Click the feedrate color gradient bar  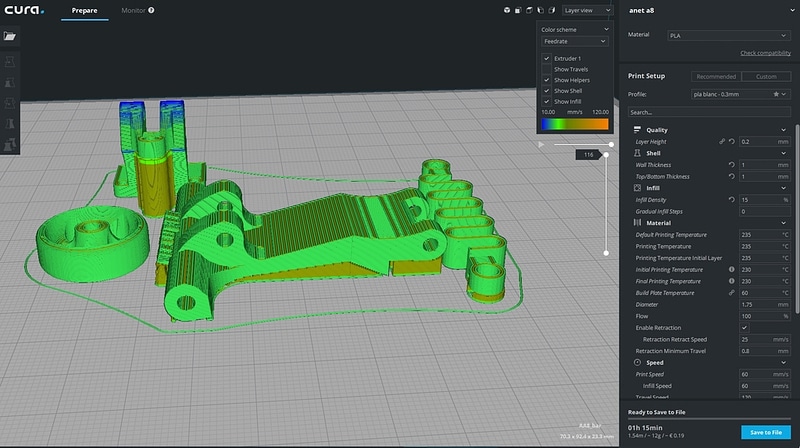(574, 124)
